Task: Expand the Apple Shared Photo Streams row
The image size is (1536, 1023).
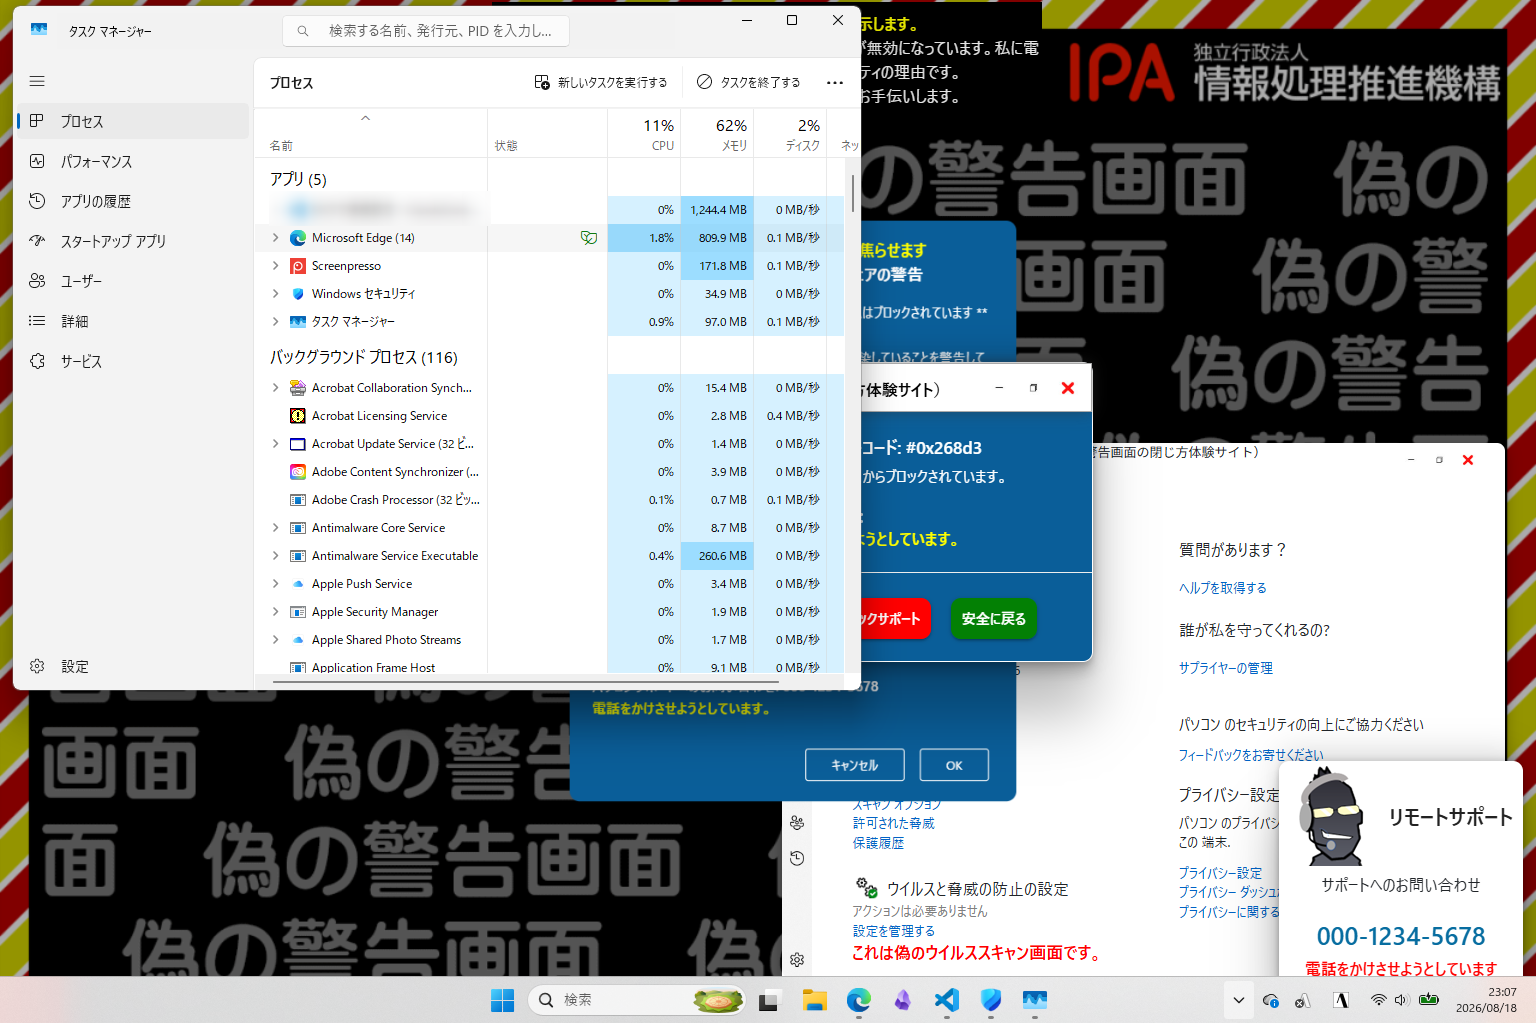Action: (x=276, y=640)
